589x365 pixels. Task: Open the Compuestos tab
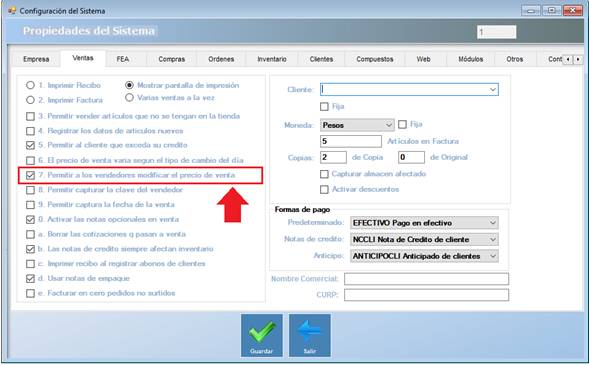coord(375,59)
